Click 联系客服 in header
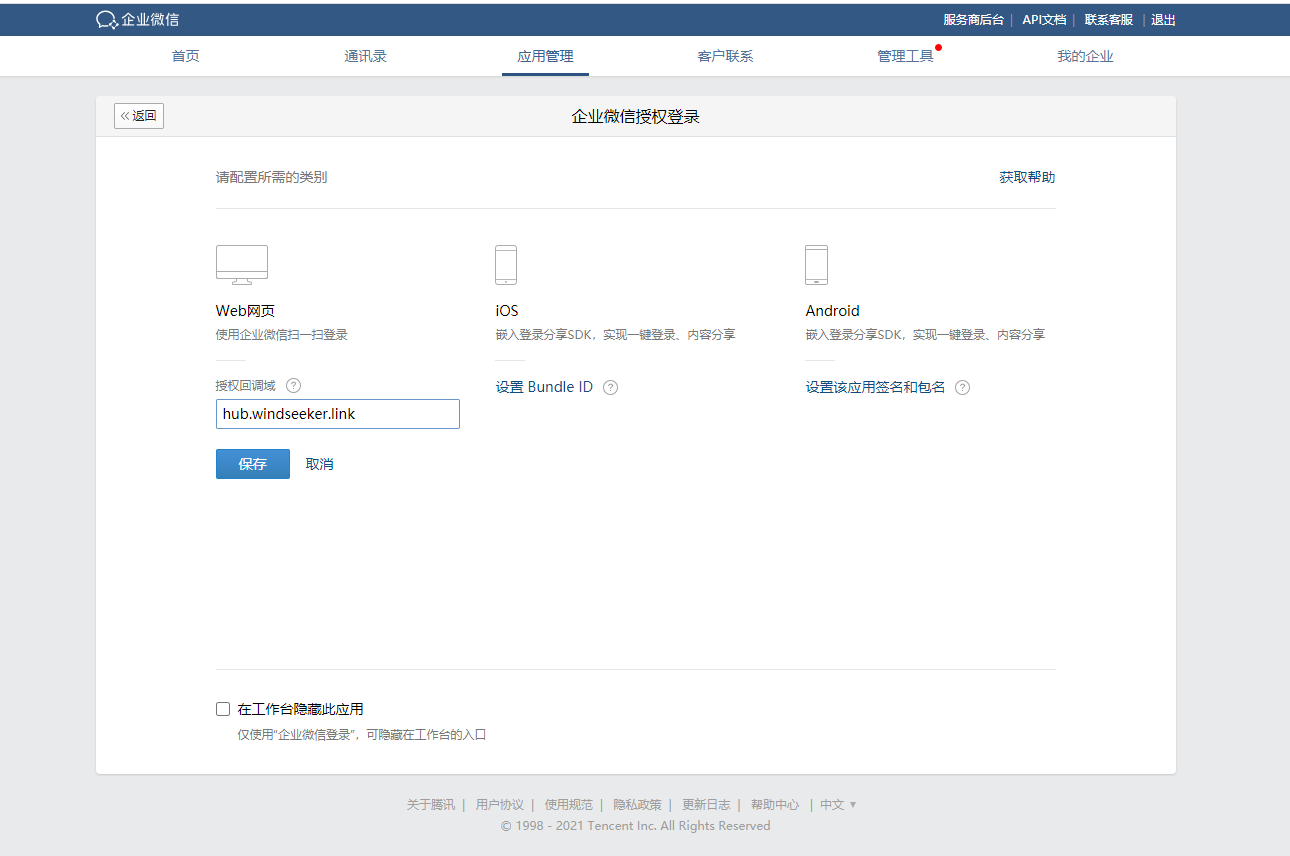 [1109, 20]
